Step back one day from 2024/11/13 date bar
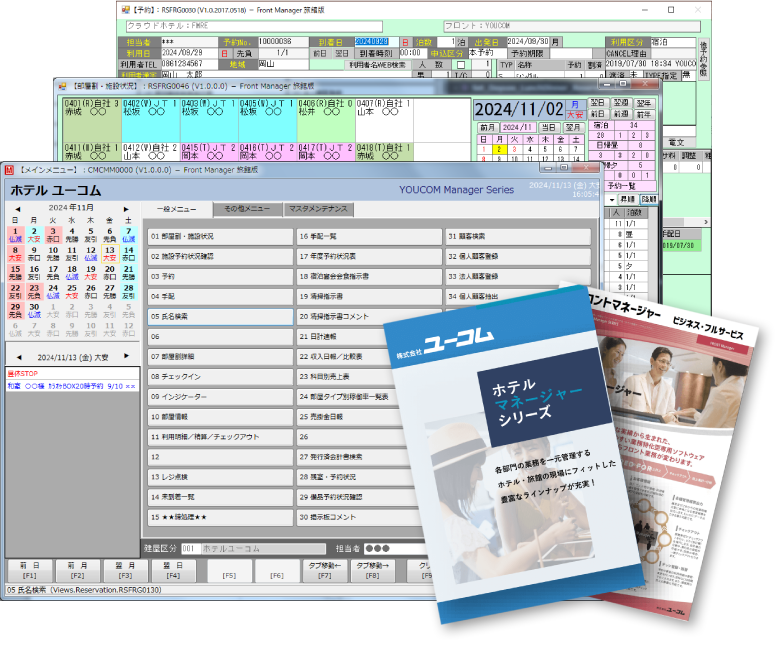The width and height of the screenshot is (784, 656). pyautogui.click(x=19, y=357)
